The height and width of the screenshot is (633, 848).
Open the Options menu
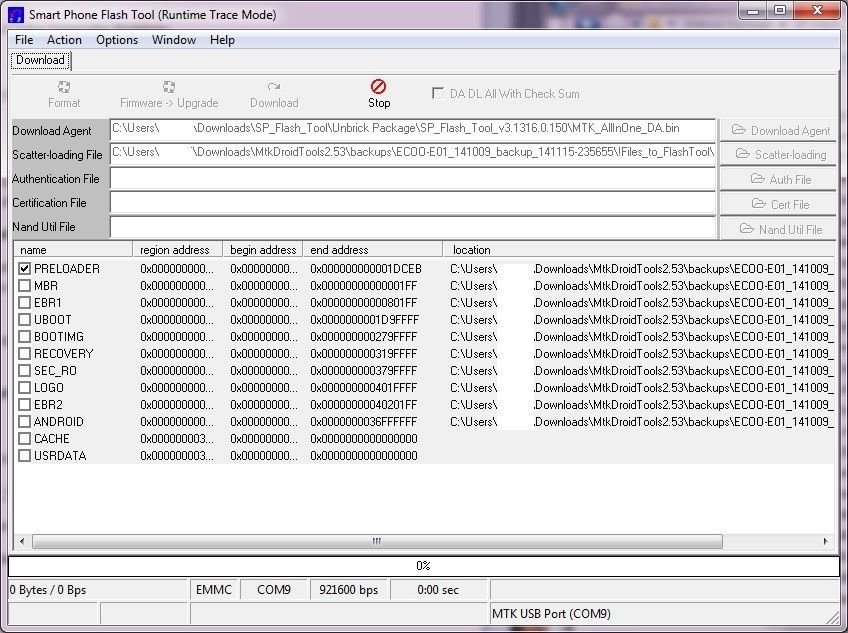click(x=117, y=40)
